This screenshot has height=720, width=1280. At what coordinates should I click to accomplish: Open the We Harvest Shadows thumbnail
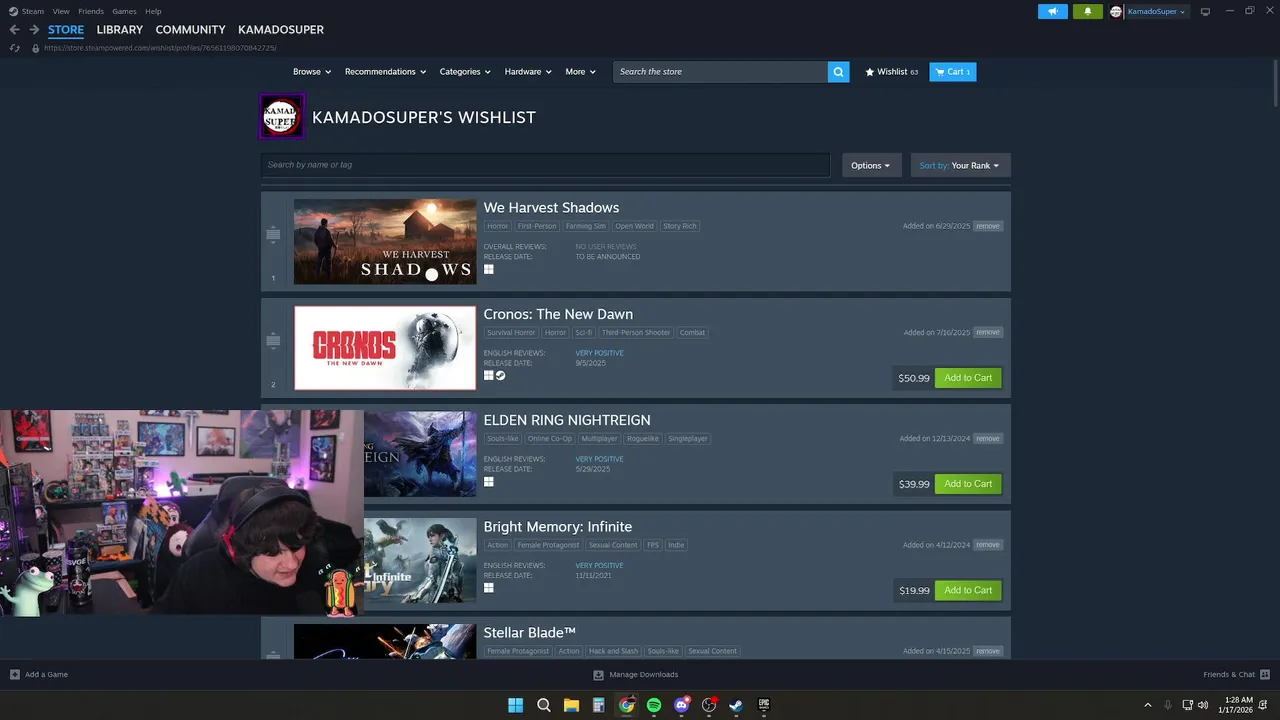[385, 241]
